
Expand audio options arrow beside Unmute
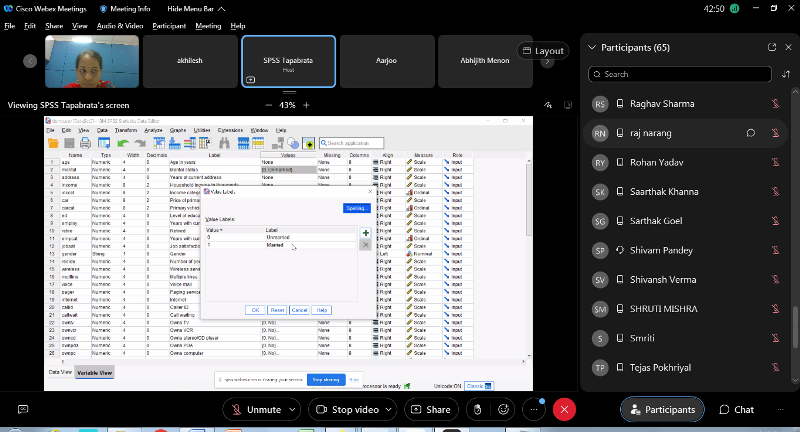pyautogui.click(x=292, y=409)
